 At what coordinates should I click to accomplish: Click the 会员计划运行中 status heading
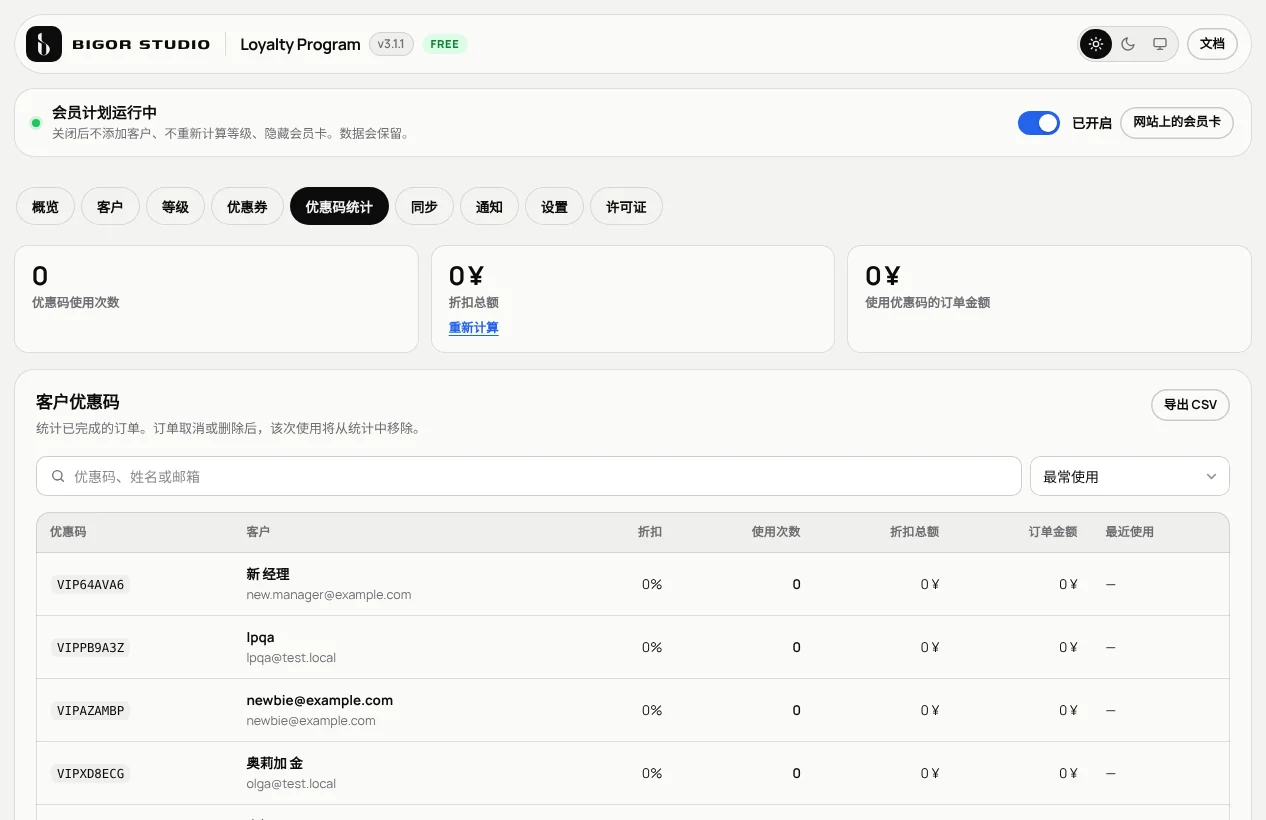[x=105, y=113]
